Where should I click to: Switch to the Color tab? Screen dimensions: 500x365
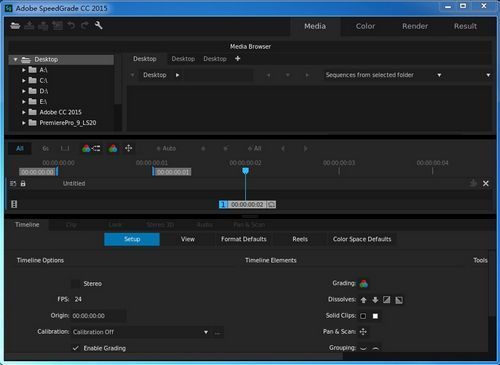[365, 26]
